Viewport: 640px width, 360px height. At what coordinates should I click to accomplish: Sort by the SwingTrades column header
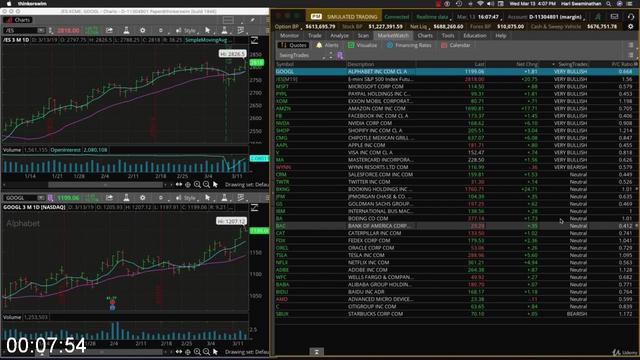(572, 64)
